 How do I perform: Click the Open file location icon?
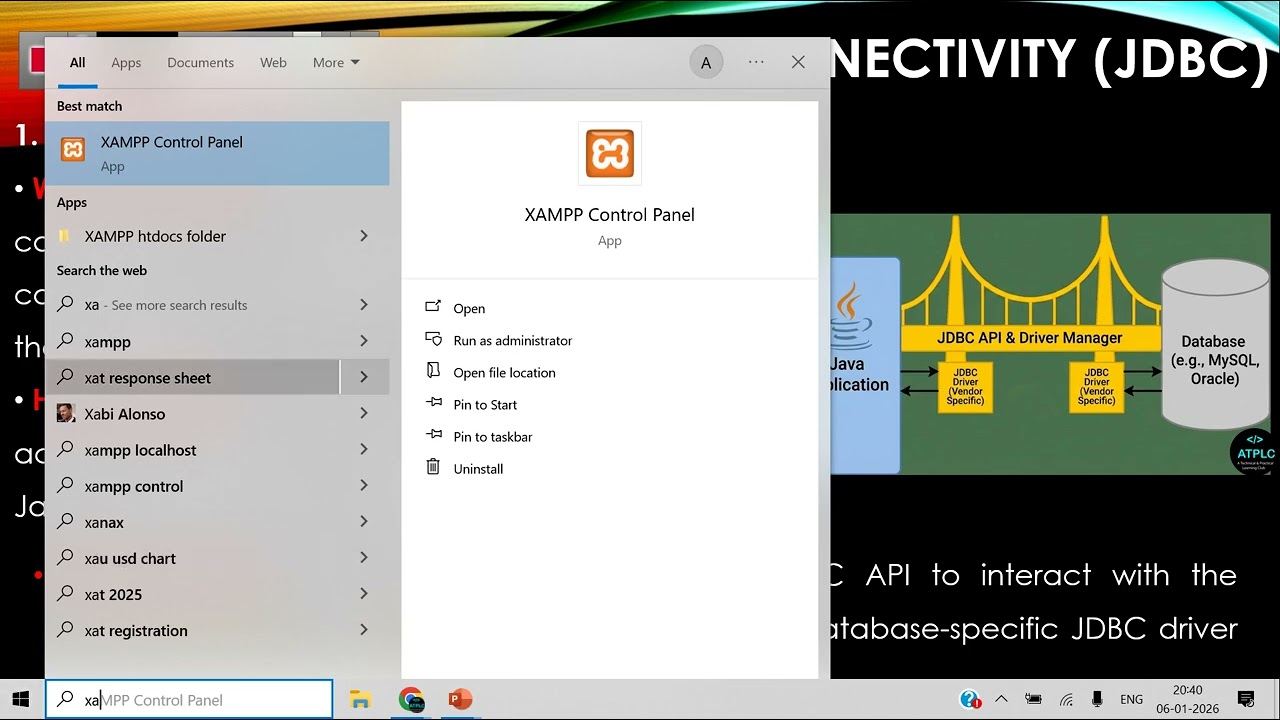(433, 371)
